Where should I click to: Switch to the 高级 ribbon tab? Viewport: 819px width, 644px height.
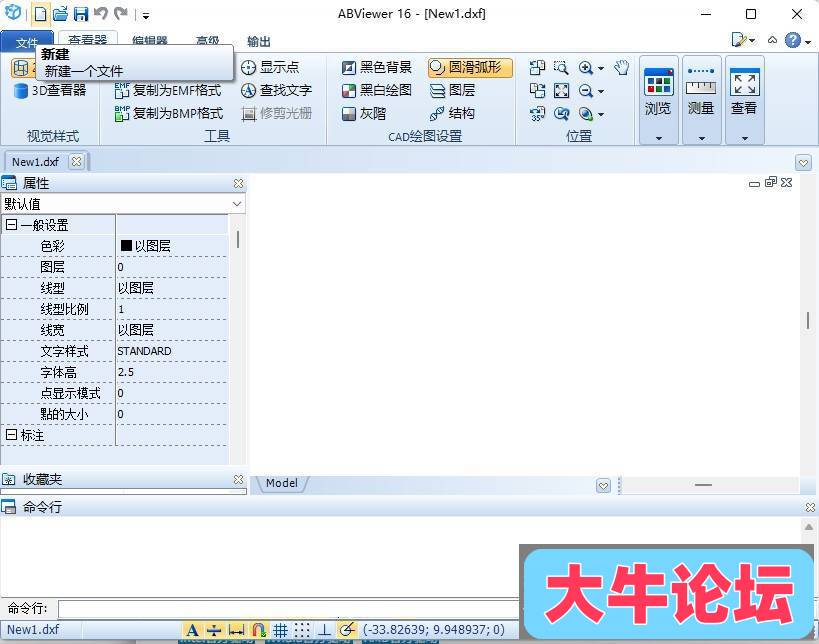(207, 40)
